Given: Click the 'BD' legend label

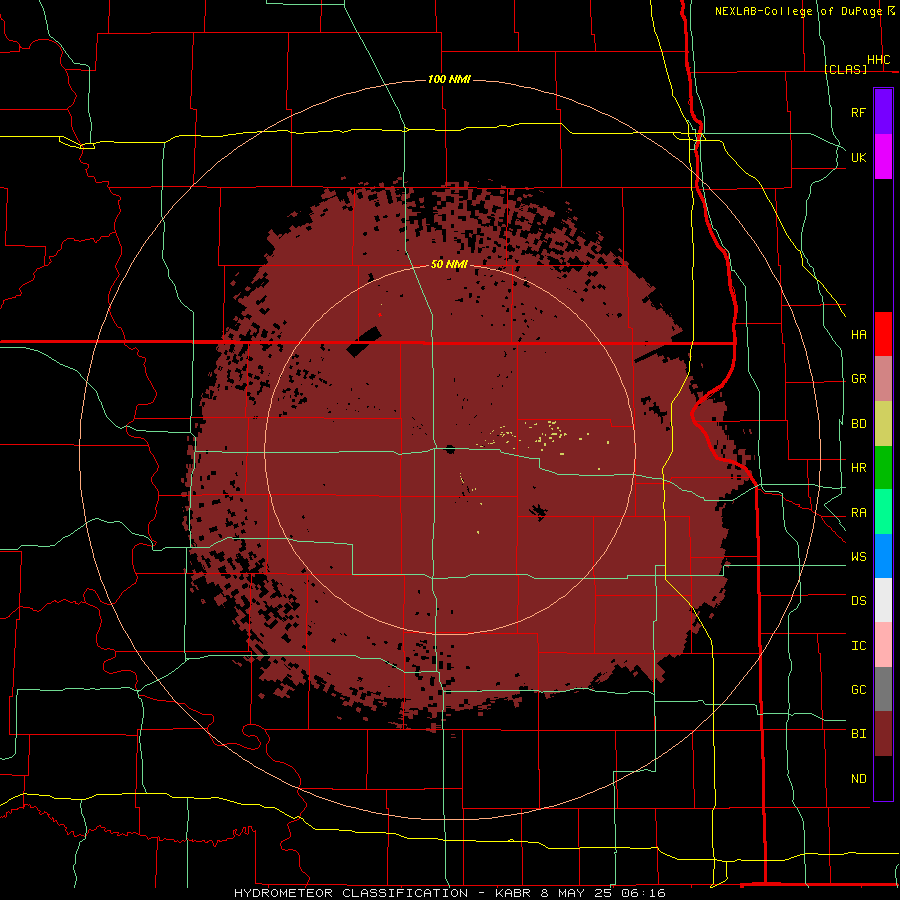Looking at the screenshot, I should (x=859, y=424).
